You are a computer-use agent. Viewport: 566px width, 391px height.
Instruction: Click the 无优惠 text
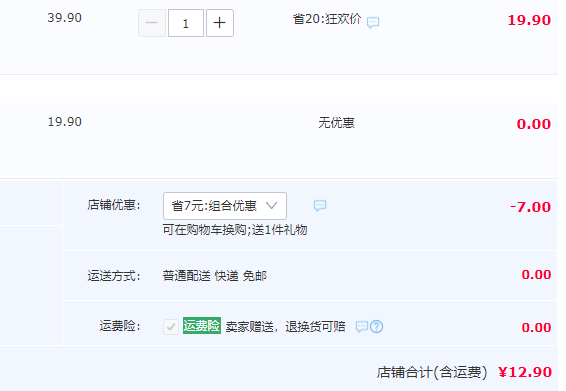(336, 123)
